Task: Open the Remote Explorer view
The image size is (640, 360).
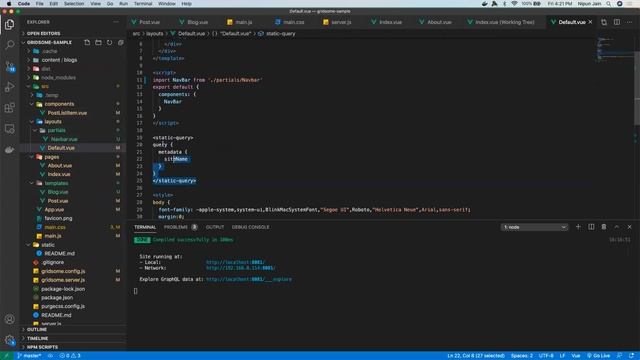Action: [x=9, y=129]
